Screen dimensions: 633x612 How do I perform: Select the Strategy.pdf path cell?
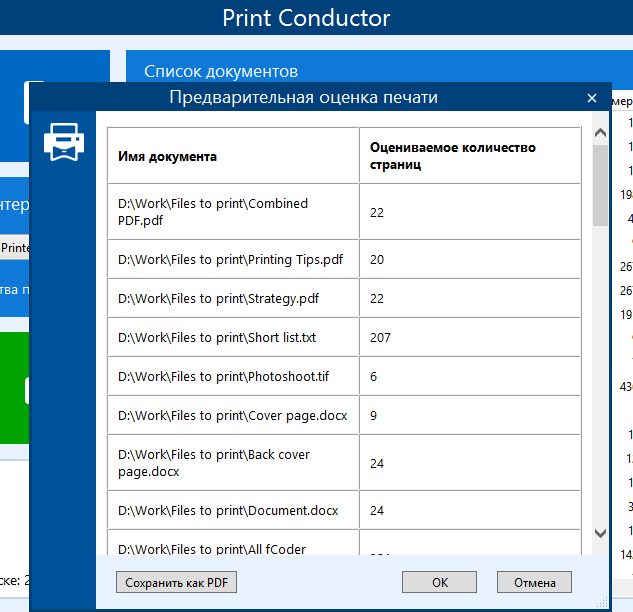pos(233,298)
